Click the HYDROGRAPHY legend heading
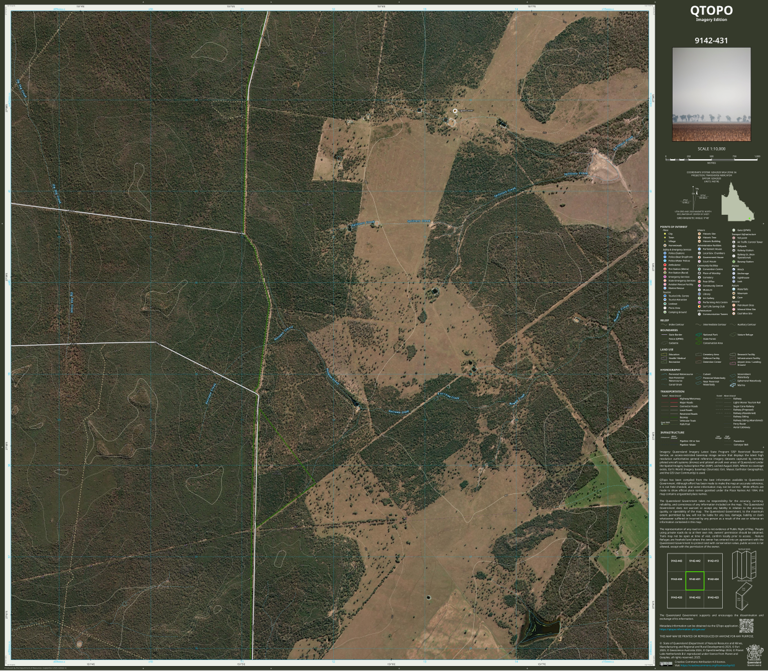 pyautogui.click(x=670, y=370)
